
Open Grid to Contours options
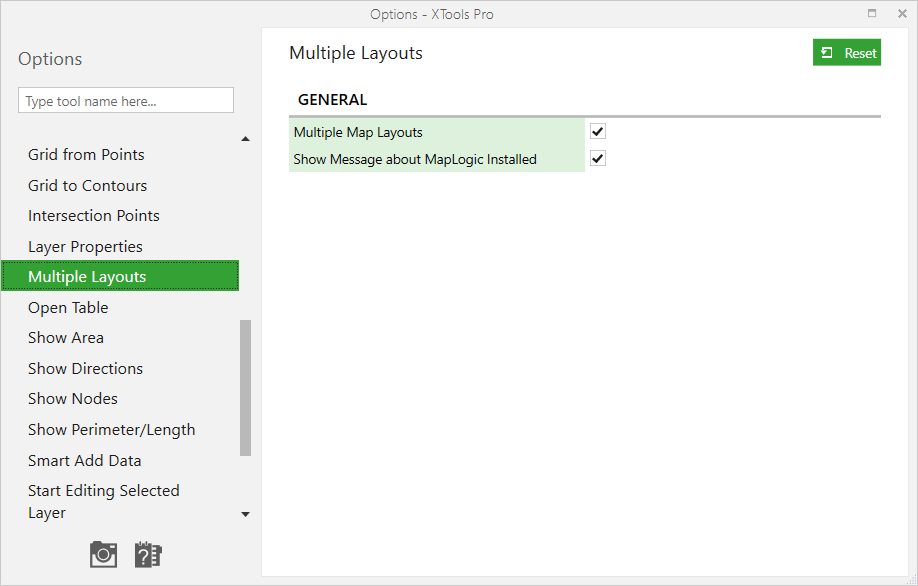[x=88, y=186]
